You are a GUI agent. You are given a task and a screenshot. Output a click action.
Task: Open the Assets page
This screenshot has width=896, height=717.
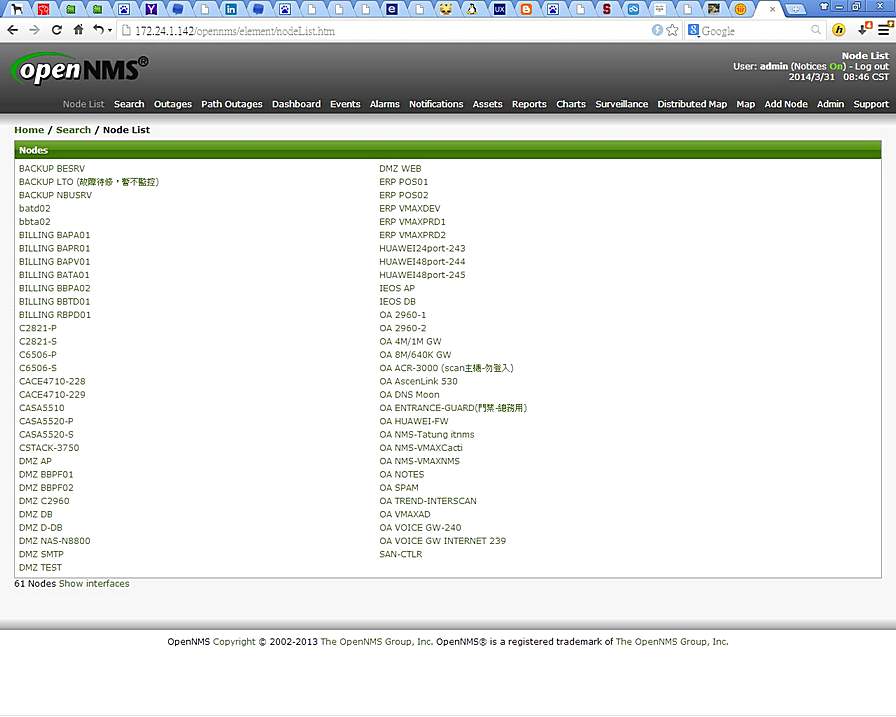tap(487, 104)
